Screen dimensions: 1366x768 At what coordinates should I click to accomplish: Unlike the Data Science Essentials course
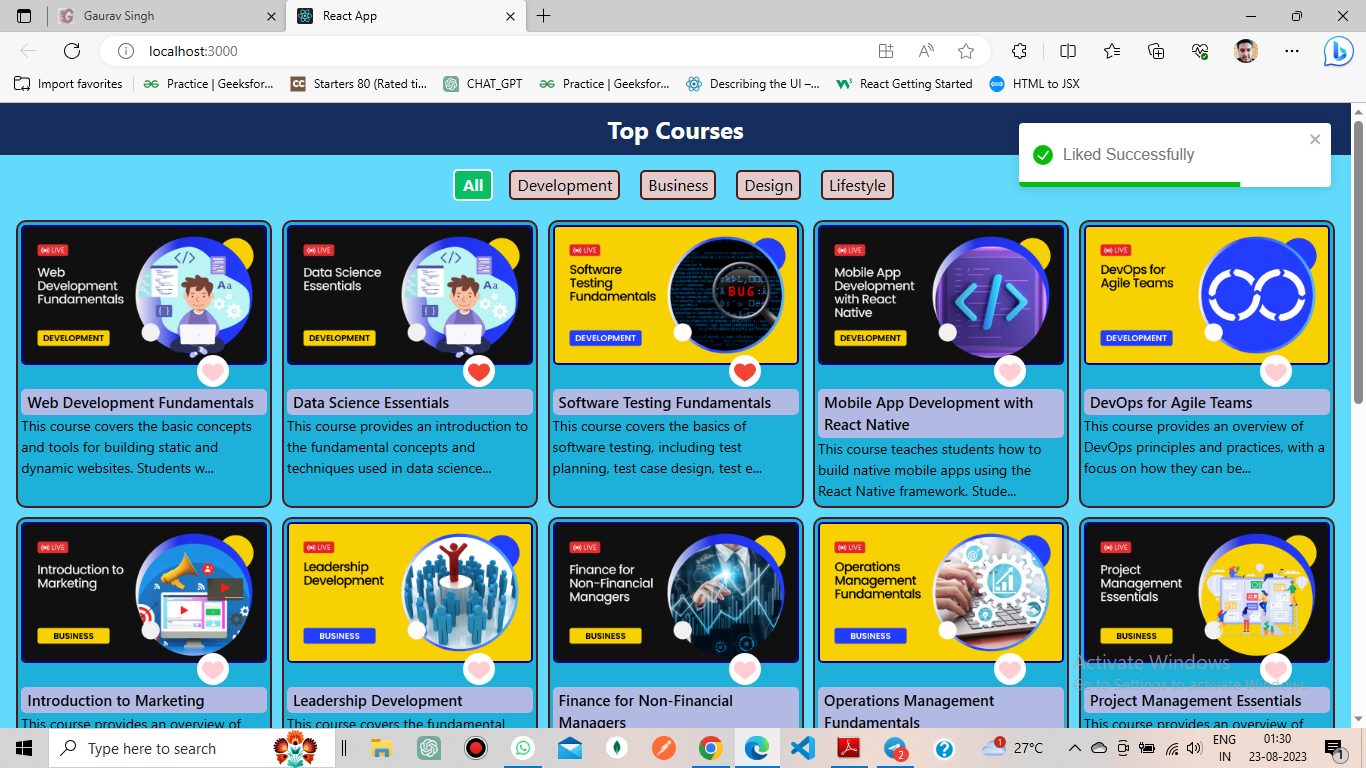click(x=479, y=372)
